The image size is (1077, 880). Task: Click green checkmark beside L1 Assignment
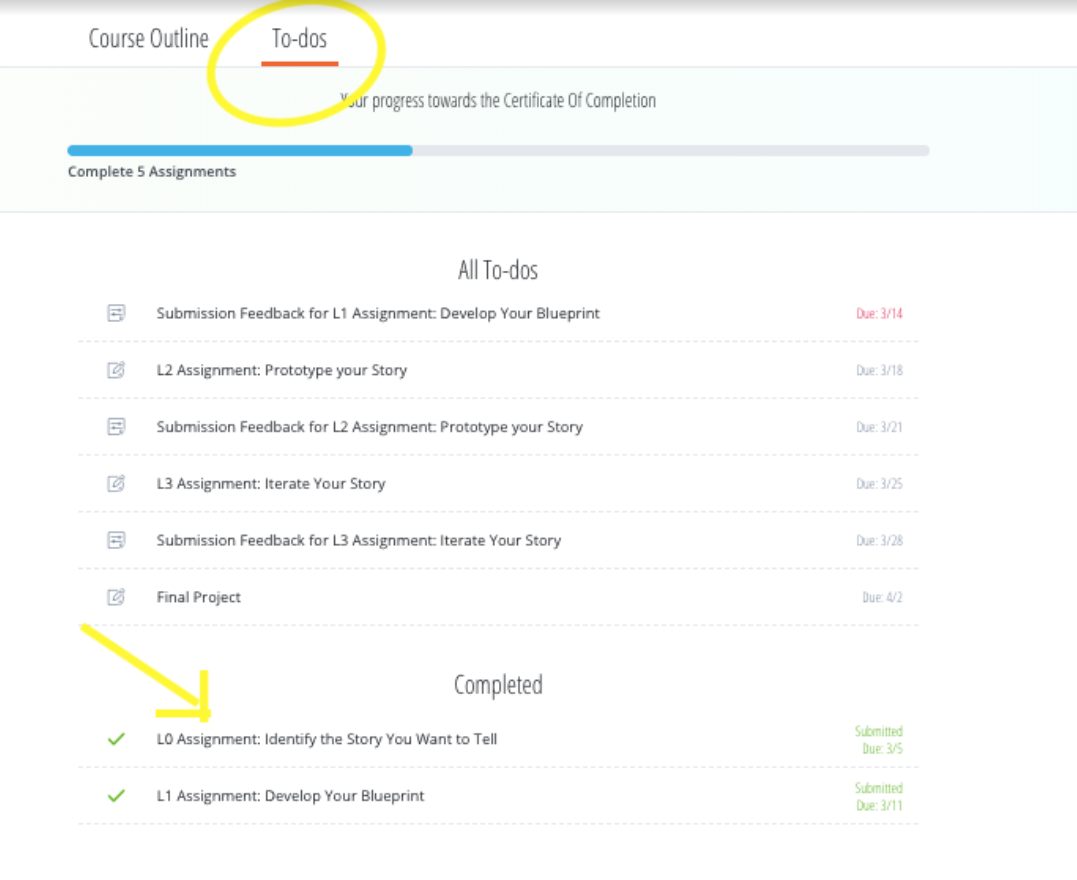pyautogui.click(x=116, y=797)
